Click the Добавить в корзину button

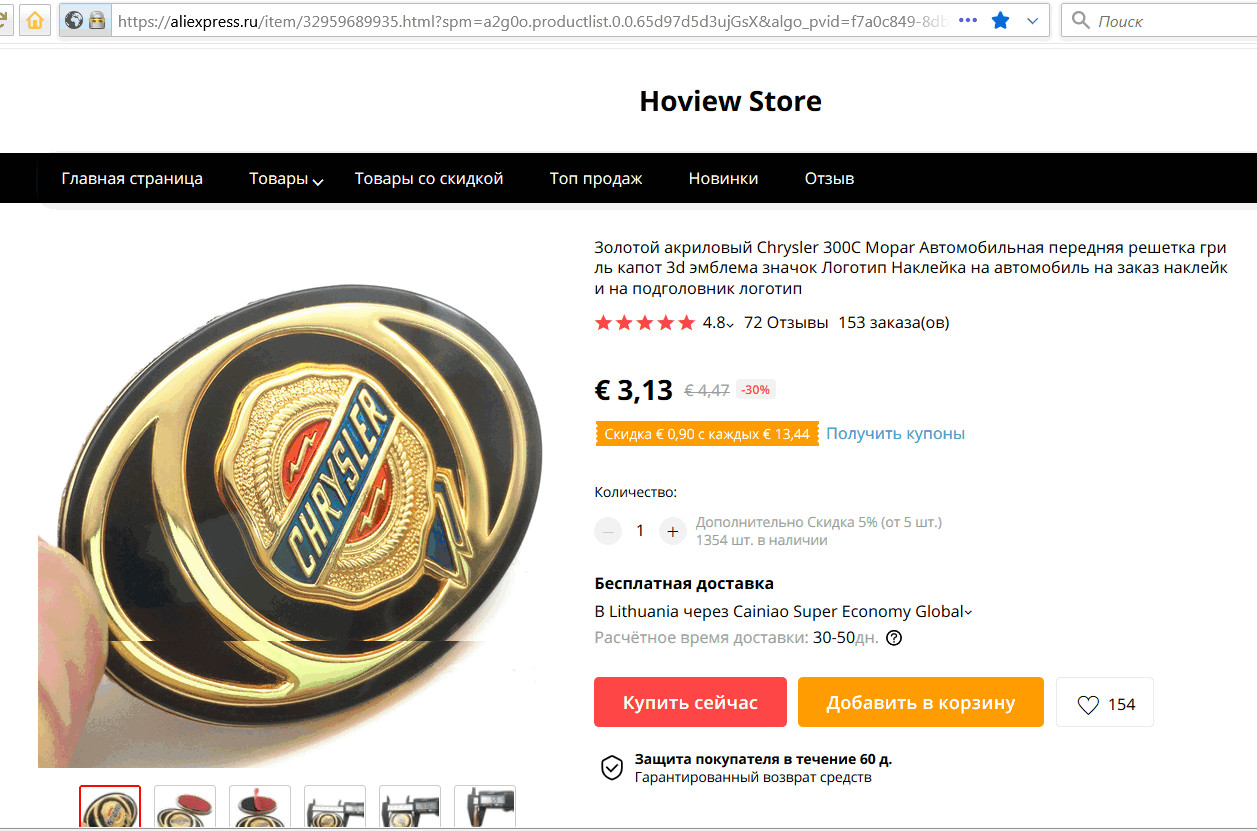click(x=921, y=702)
